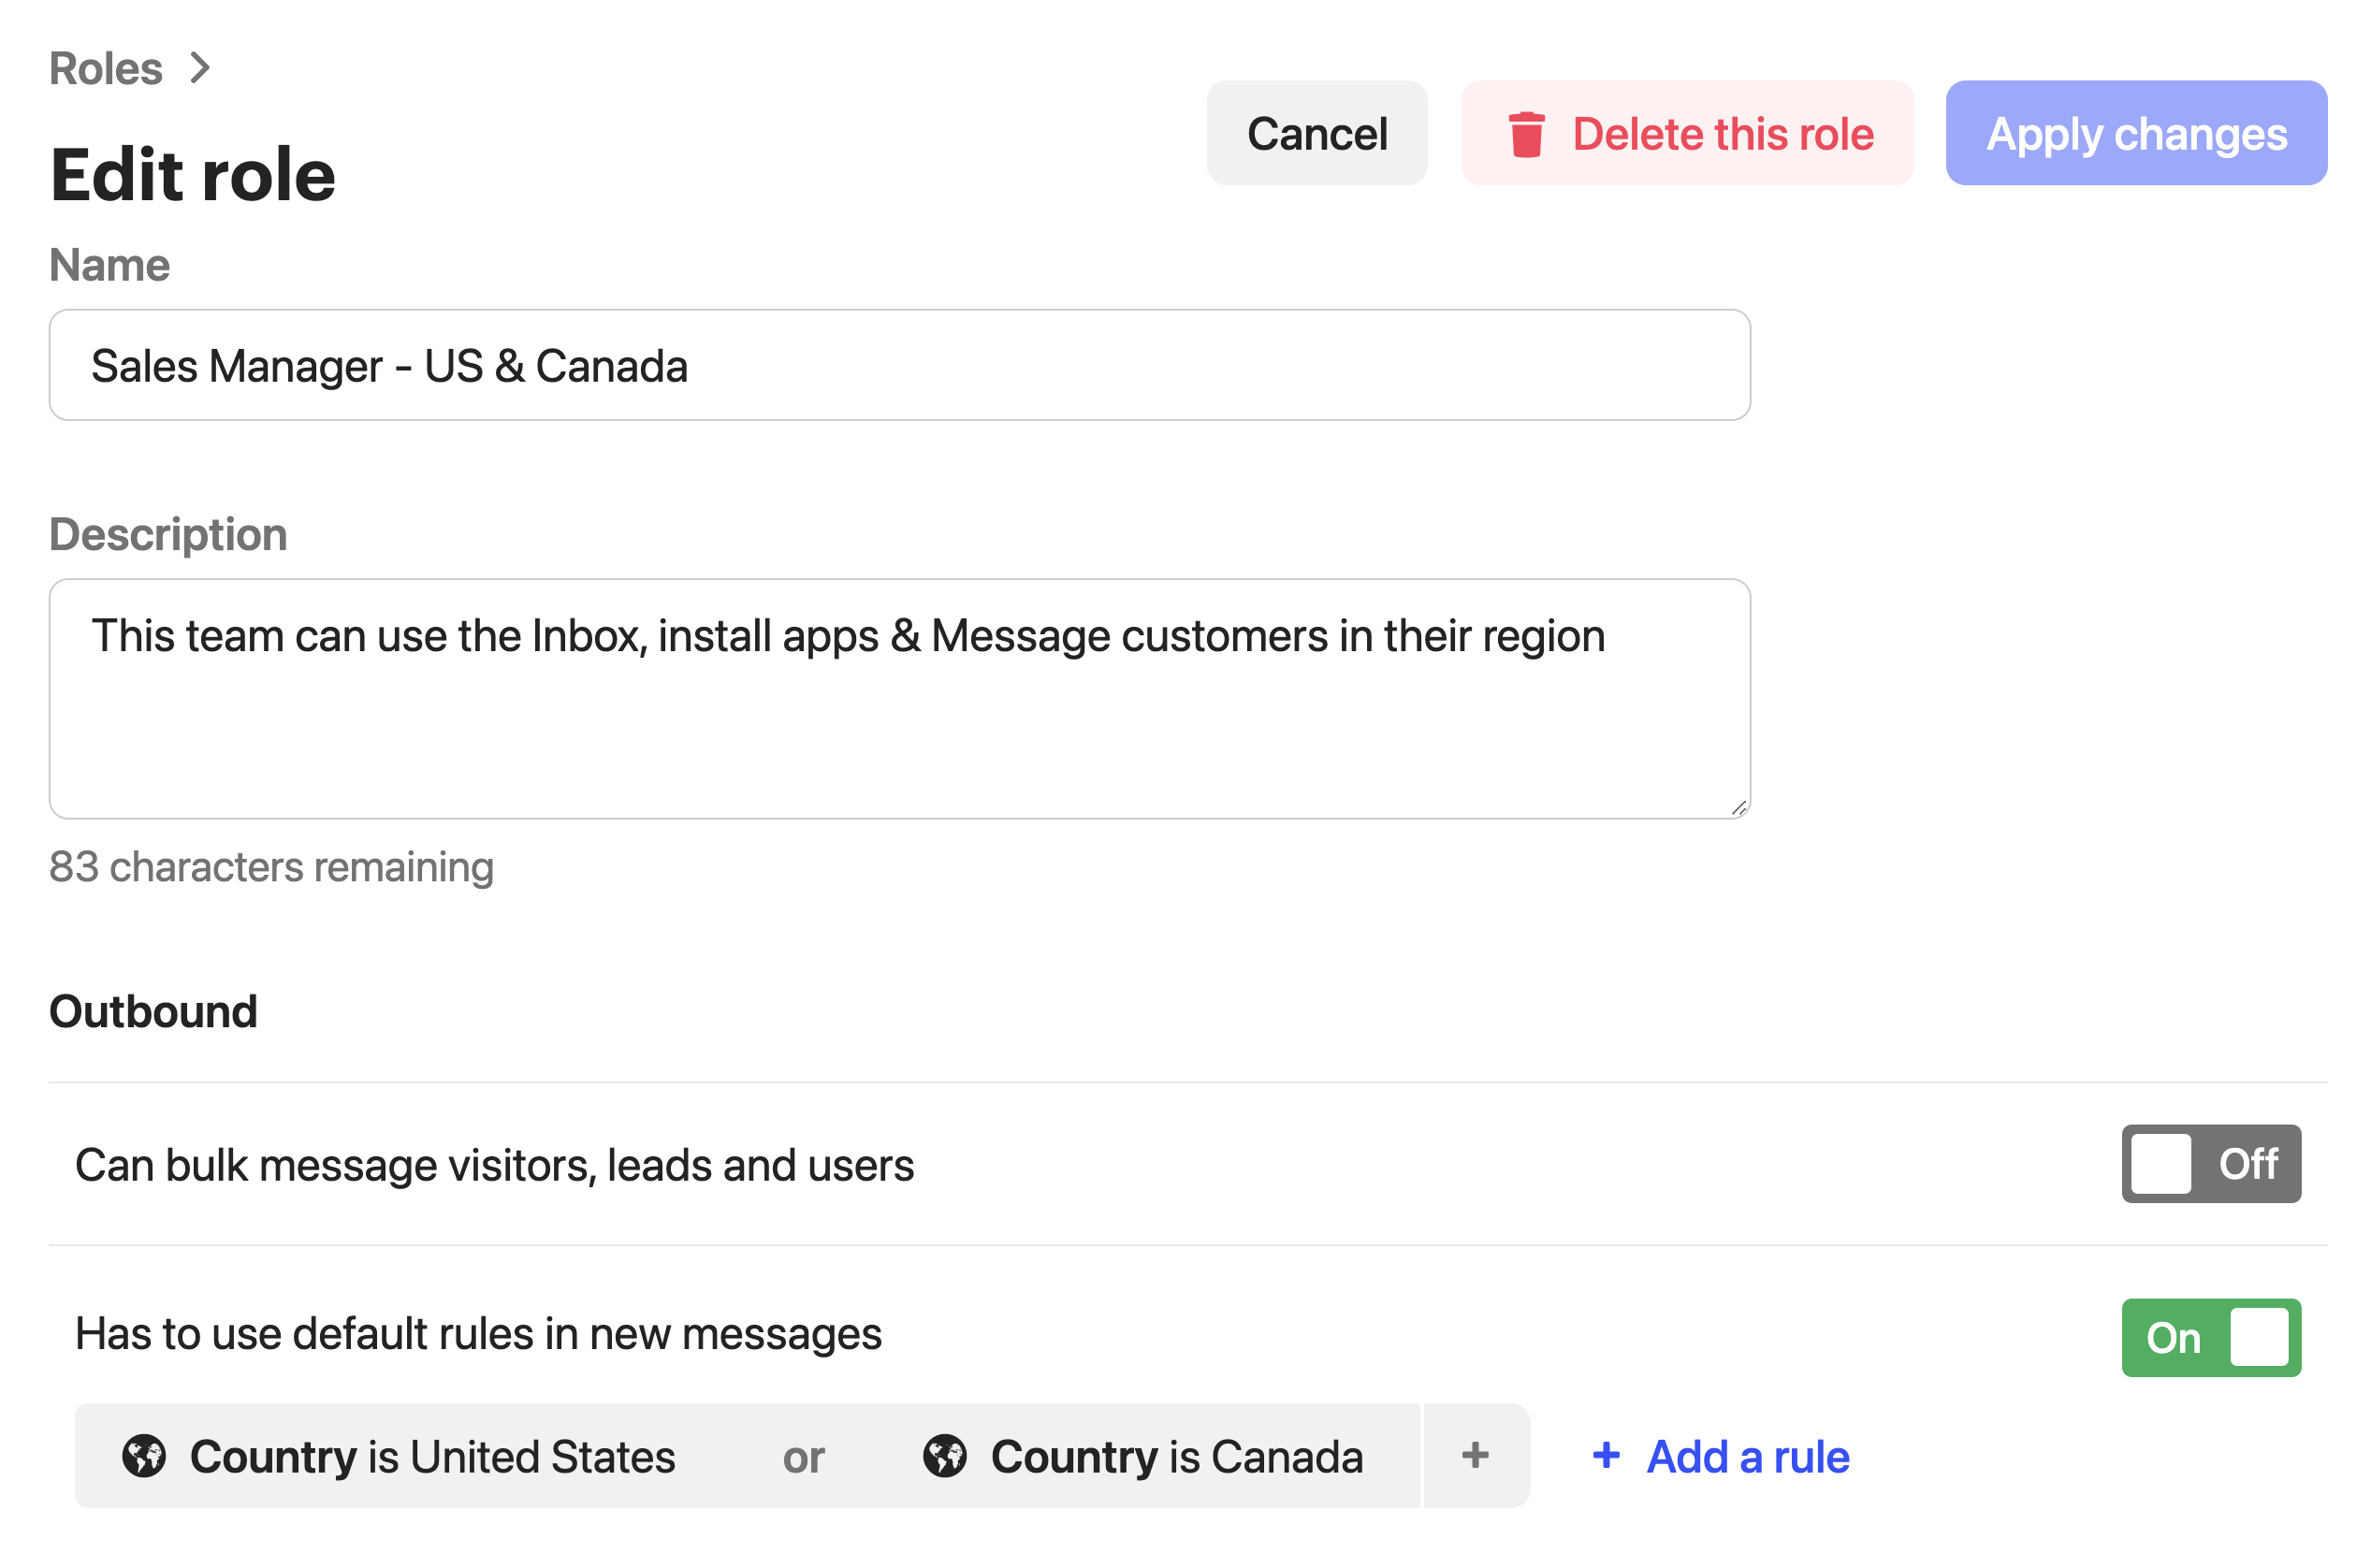The width and height of the screenshot is (2371, 1568).
Task: Click the blue plus icon for Add a rule
Action: tap(1605, 1455)
